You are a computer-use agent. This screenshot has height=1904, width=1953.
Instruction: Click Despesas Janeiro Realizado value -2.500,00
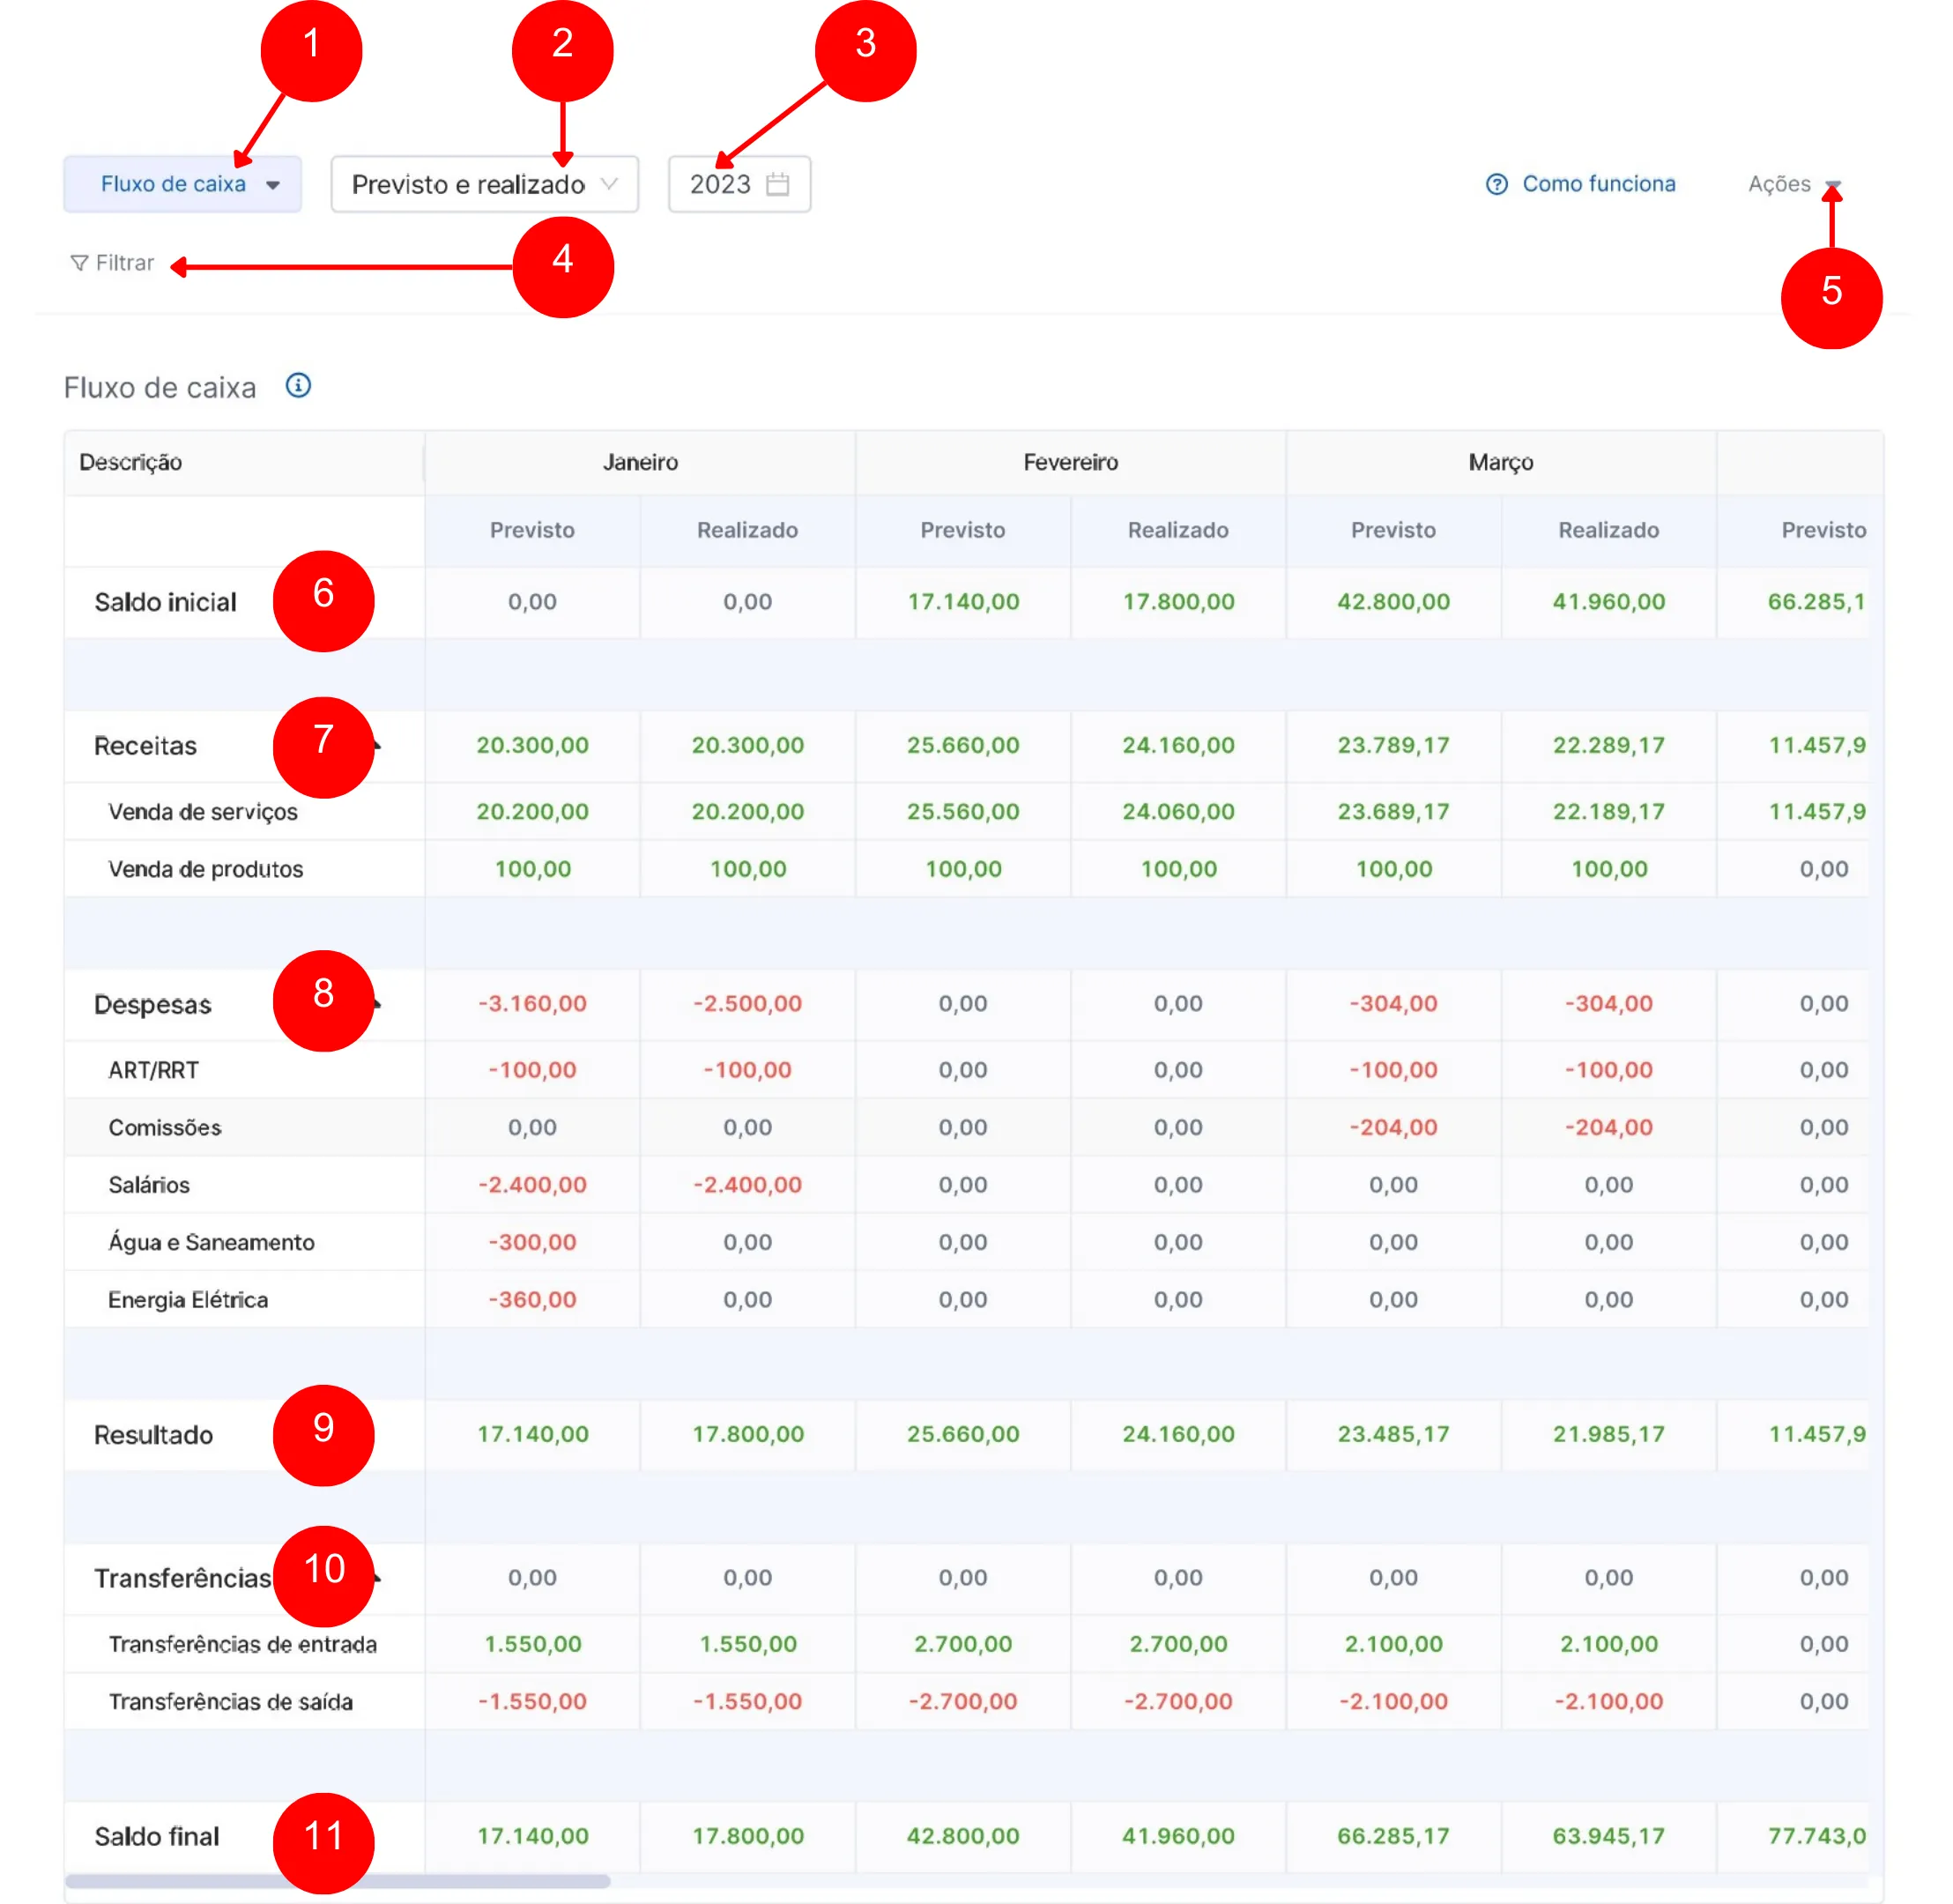pyautogui.click(x=747, y=1003)
